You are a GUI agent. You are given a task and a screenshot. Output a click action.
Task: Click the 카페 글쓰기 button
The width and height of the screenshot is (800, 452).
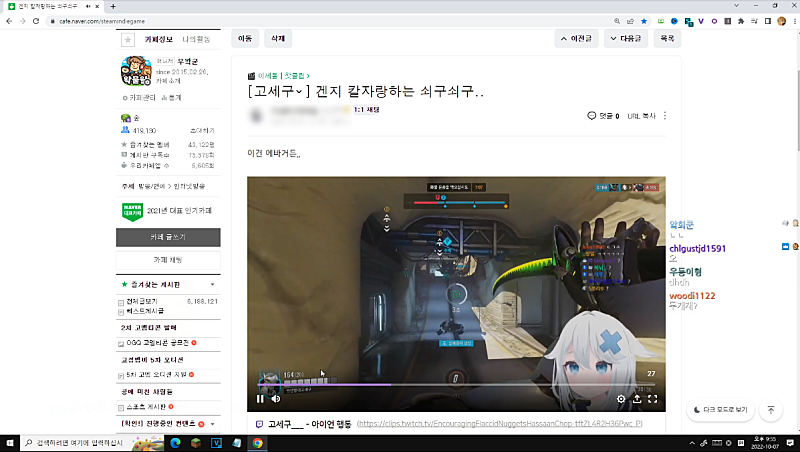(168, 237)
